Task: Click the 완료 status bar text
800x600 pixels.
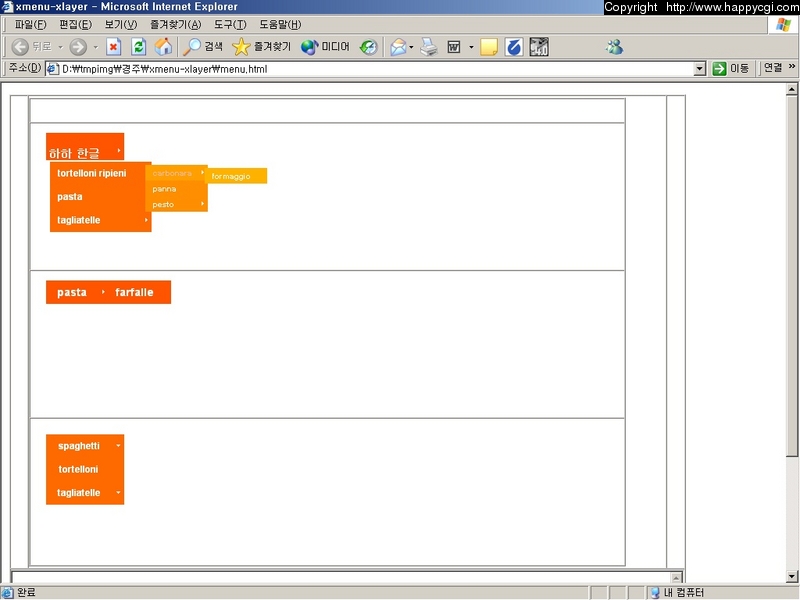Action: (x=26, y=593)
